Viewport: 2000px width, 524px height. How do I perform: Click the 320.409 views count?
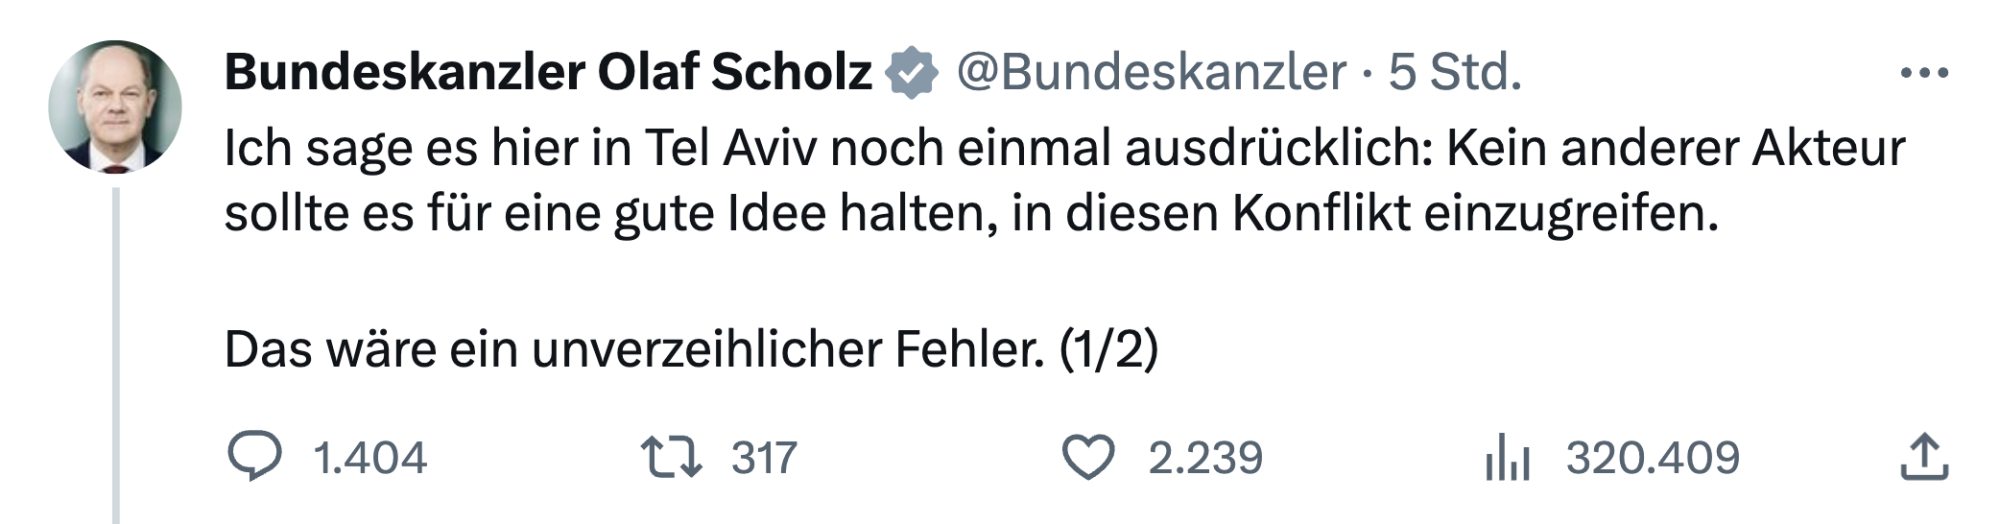1652,458
